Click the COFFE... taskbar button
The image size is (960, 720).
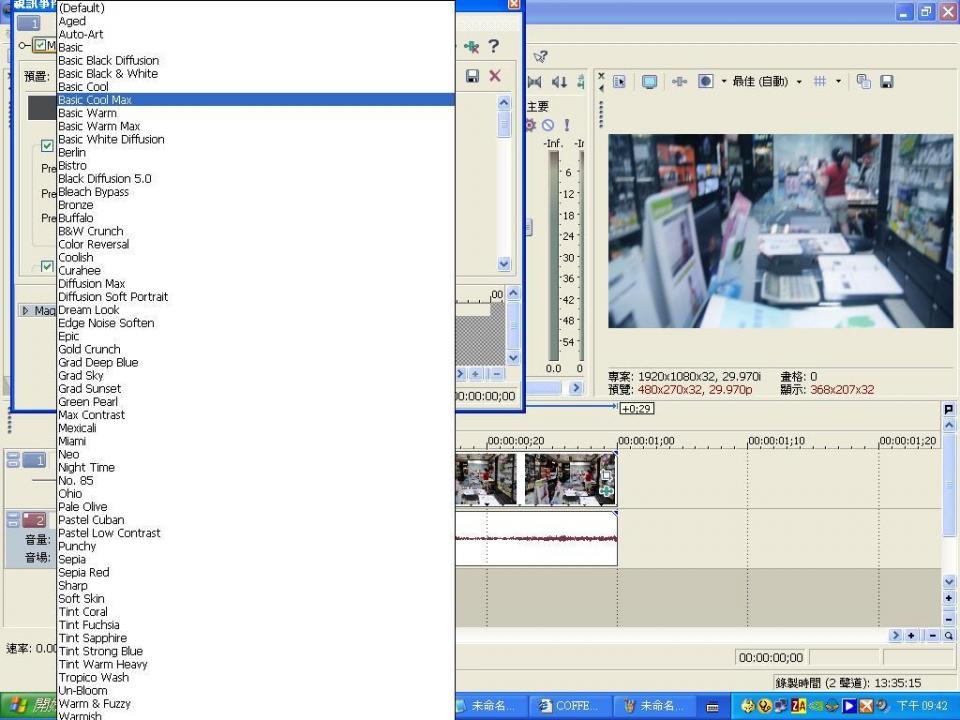568,706
